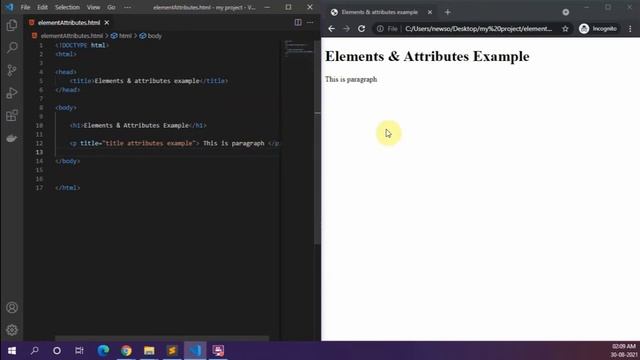Open the Accounts menu in VS Code

(x=12, y=307)
